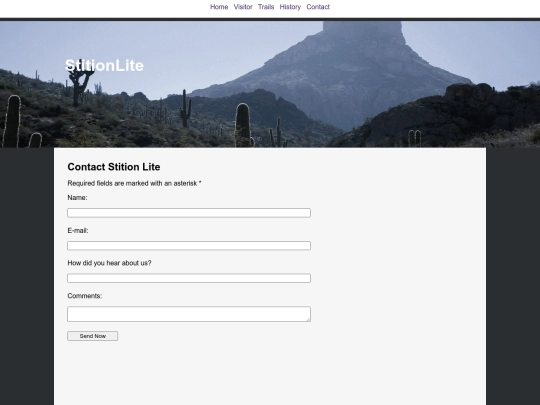Viewport: 540px width, 405px height.
Task: Focus the Name input field
Action: point(189,213)
